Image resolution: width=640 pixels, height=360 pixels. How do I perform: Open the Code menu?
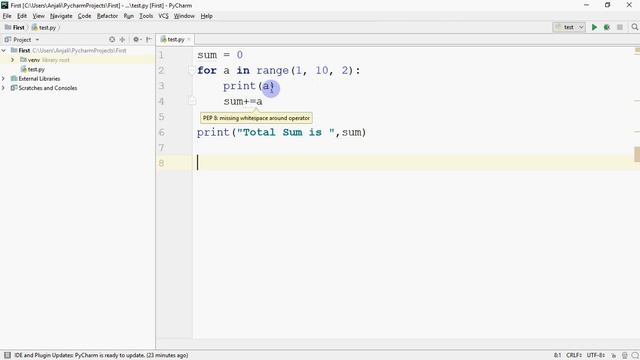[84, 16]
